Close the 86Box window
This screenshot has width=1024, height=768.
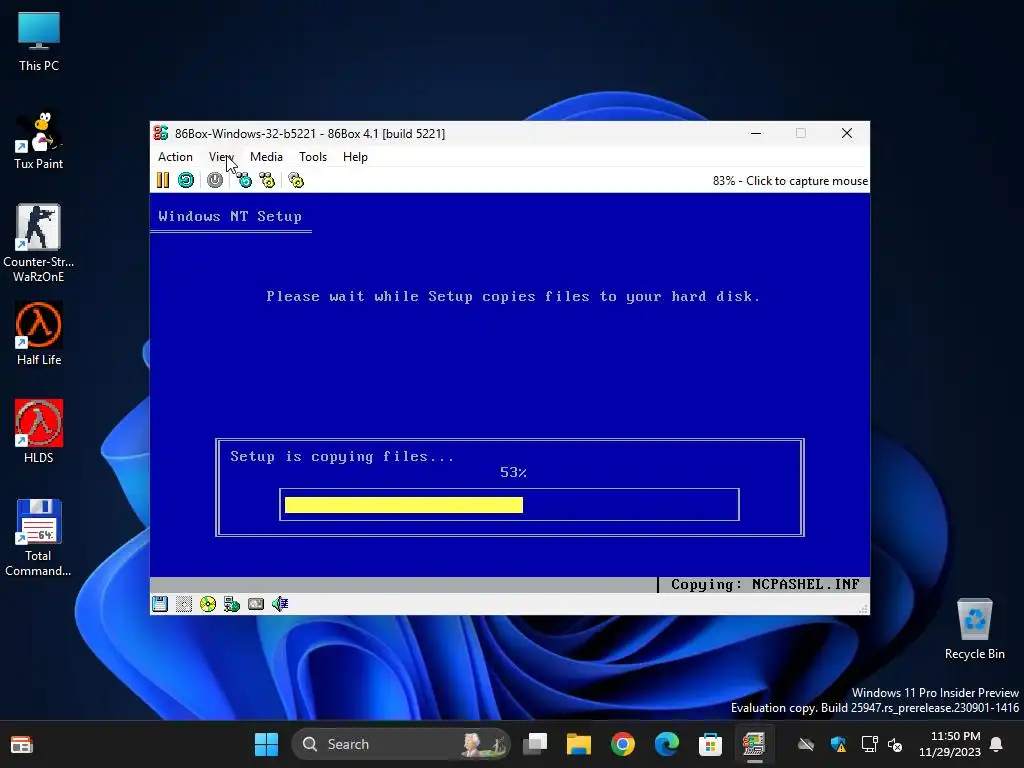(x=847, y=133)
